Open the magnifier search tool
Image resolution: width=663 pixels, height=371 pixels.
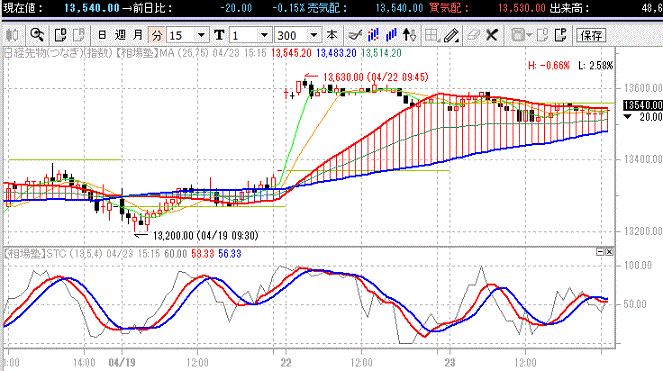pyautogui.click(x=37, y=35)
